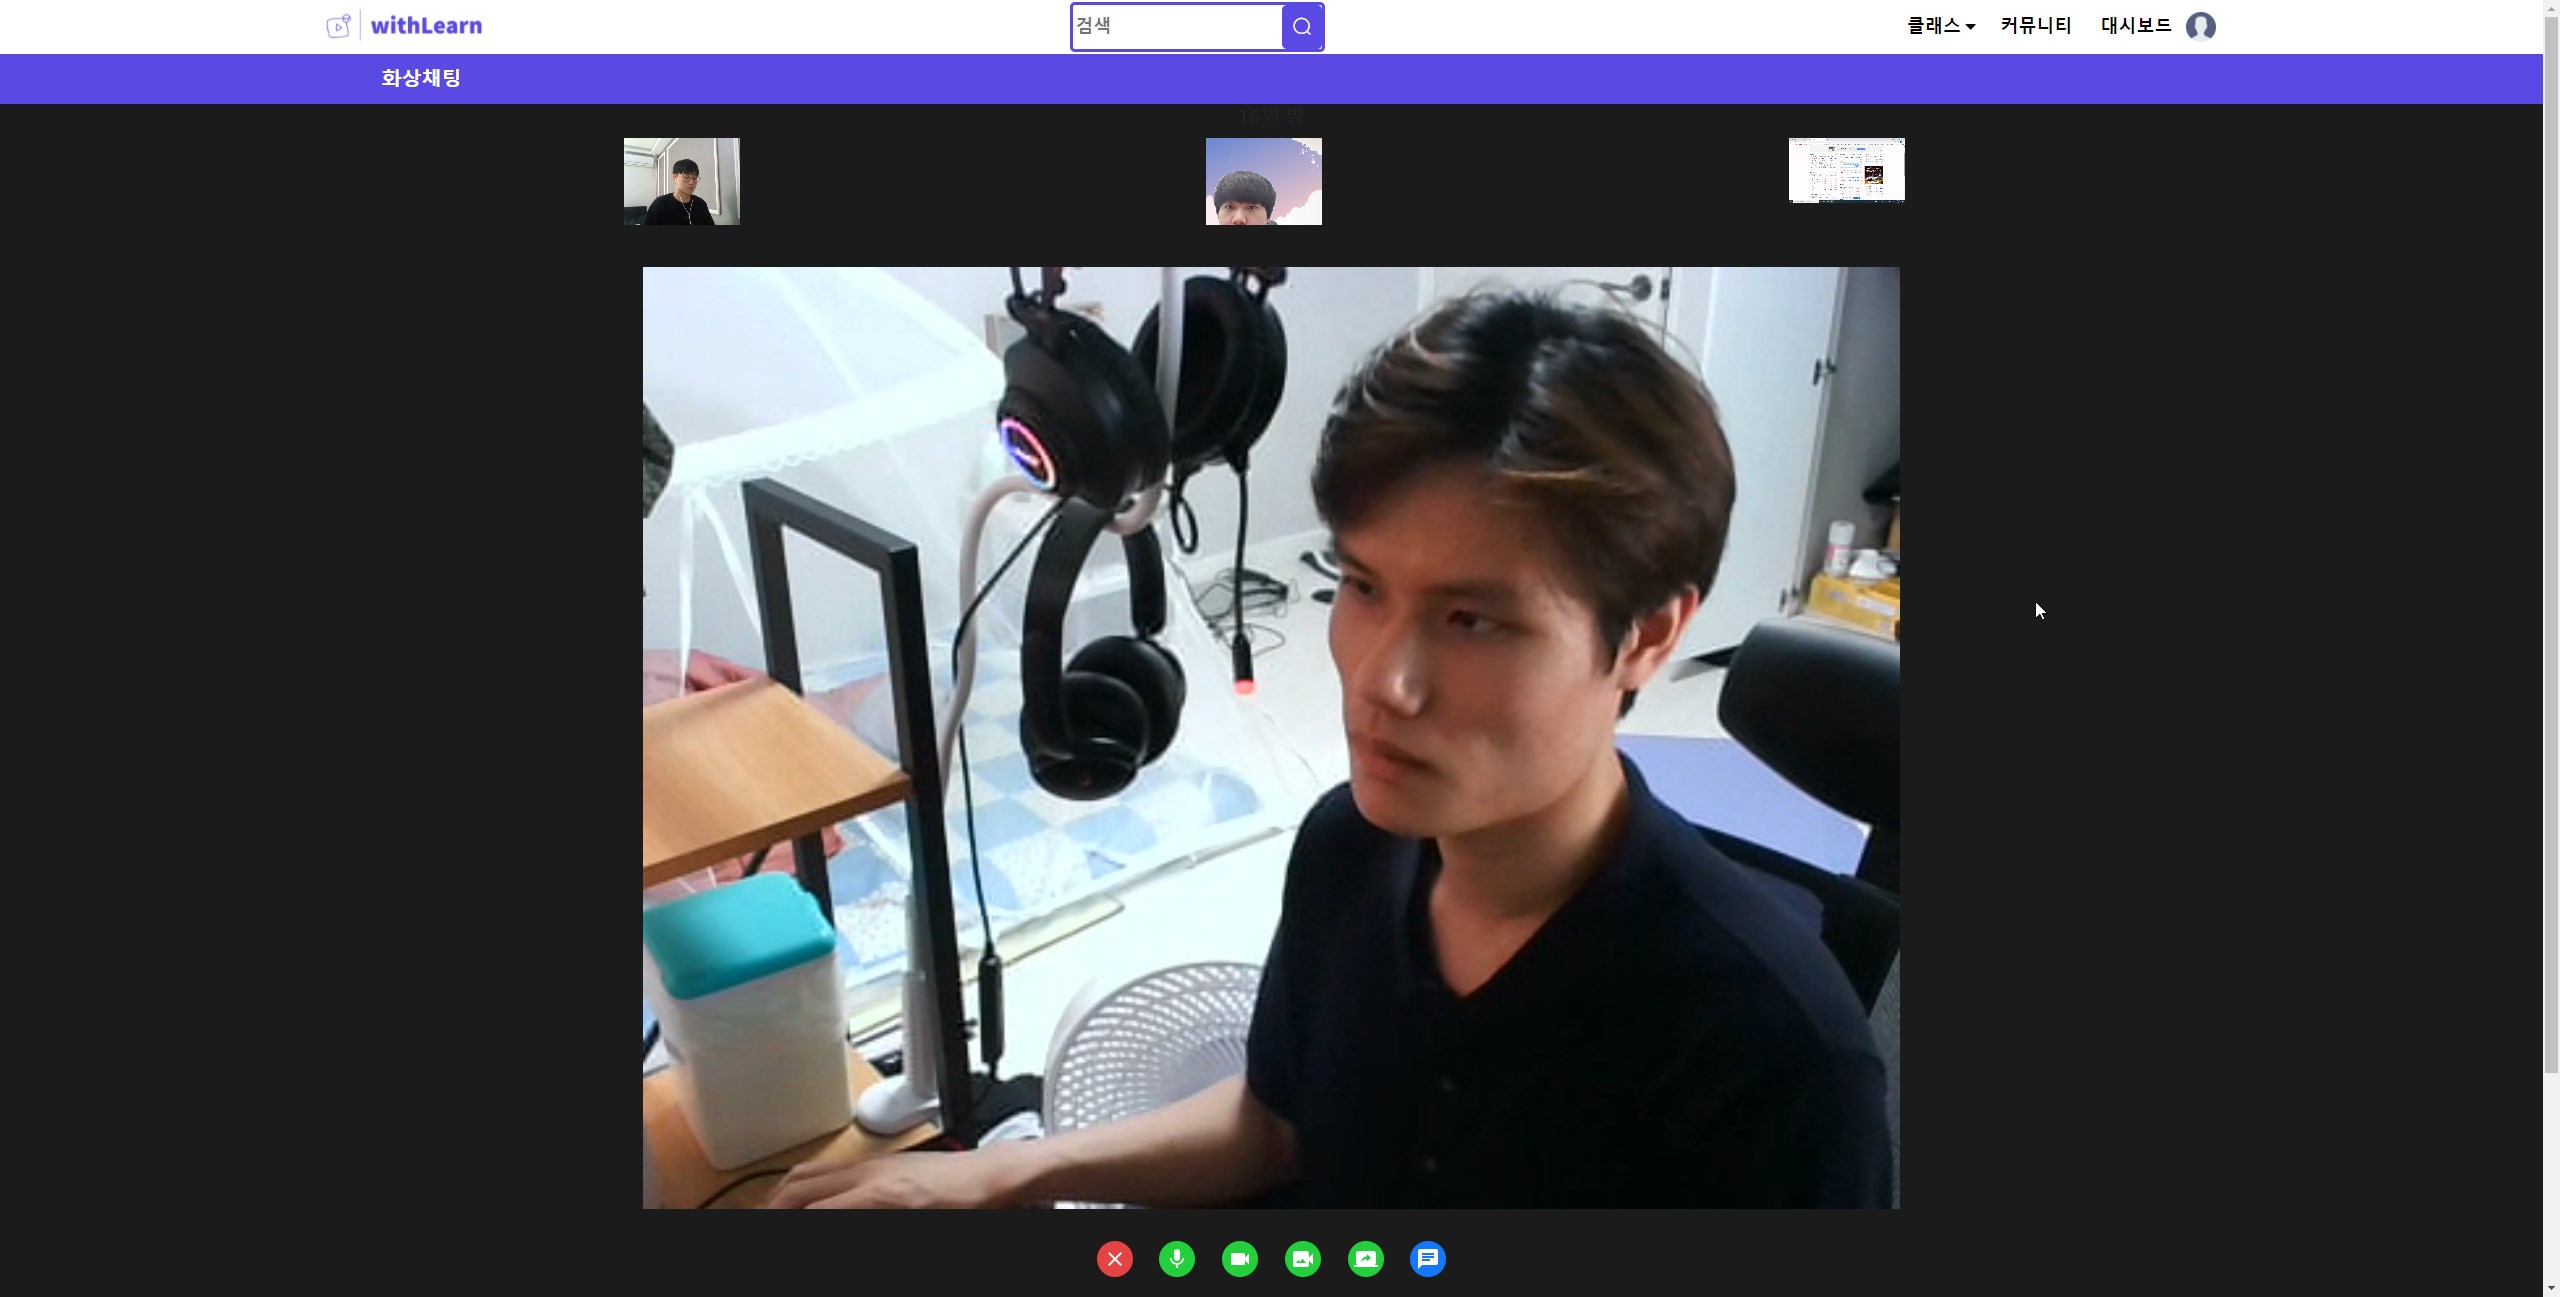Expand the 클래스 dropdown menu
This screenshot has width=2560, height=1297.
[1940, 26]
